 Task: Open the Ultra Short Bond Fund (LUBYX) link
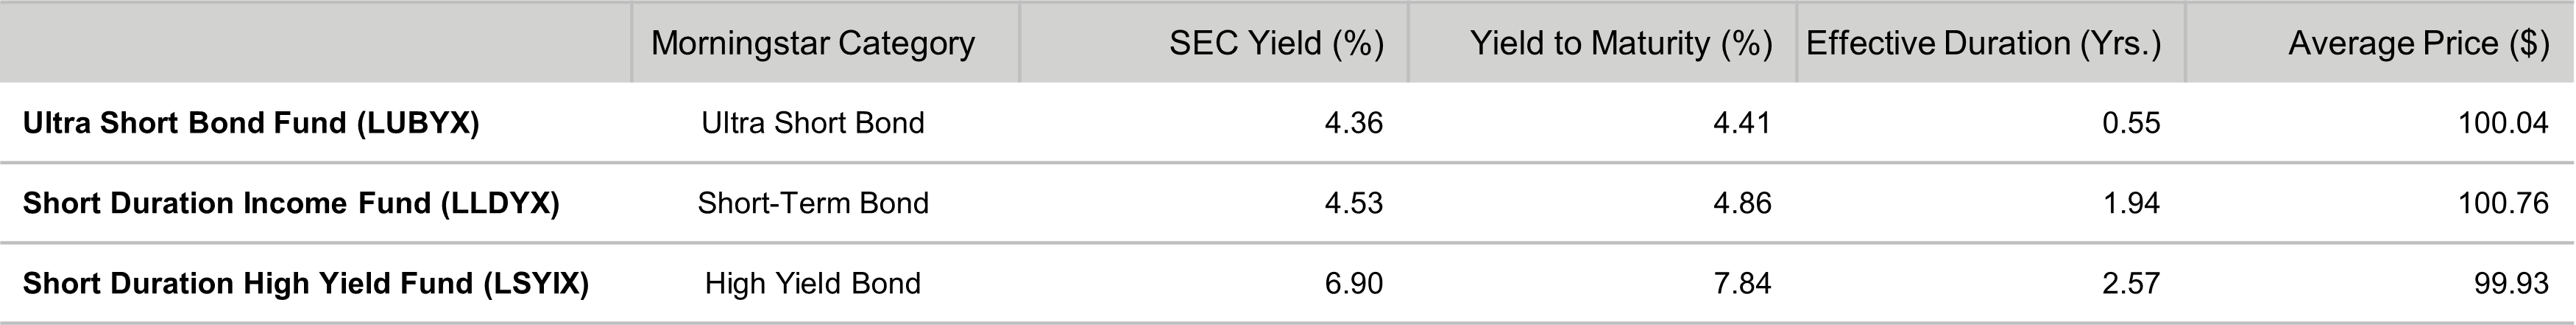(251, 123)
